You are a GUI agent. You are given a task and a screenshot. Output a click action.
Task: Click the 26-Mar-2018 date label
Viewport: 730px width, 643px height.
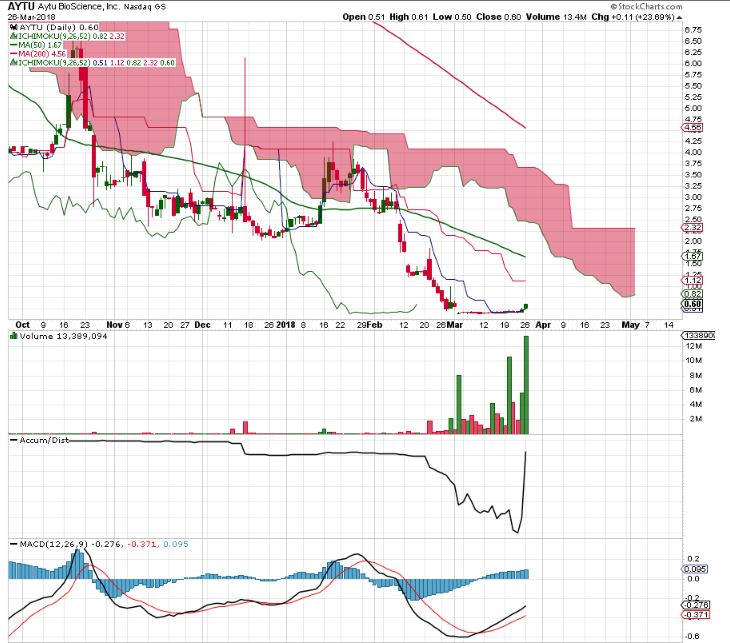(32, 17)
